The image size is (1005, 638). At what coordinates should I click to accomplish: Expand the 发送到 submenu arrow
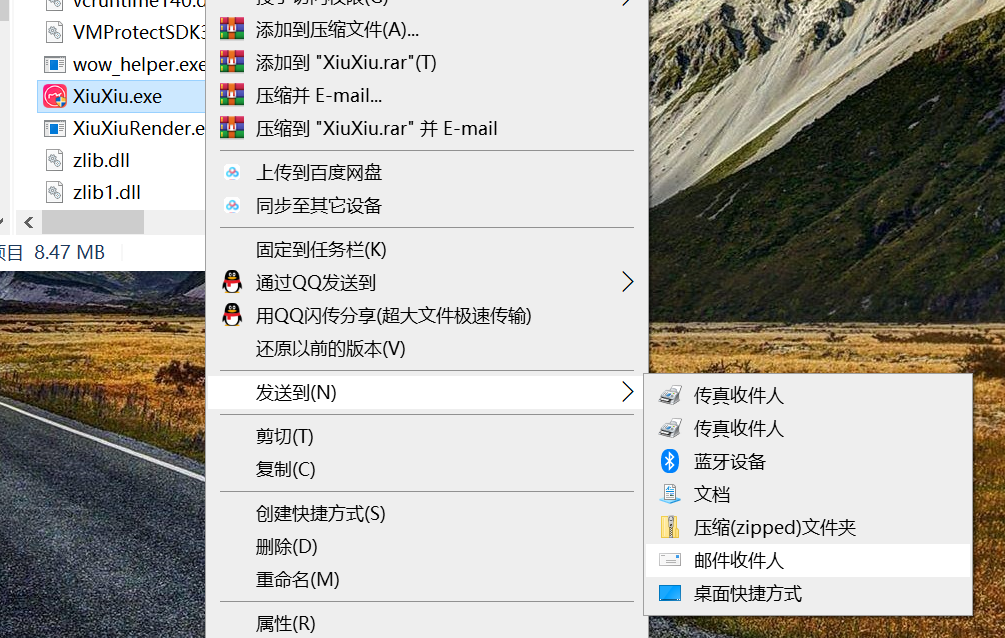click(628, 393)
